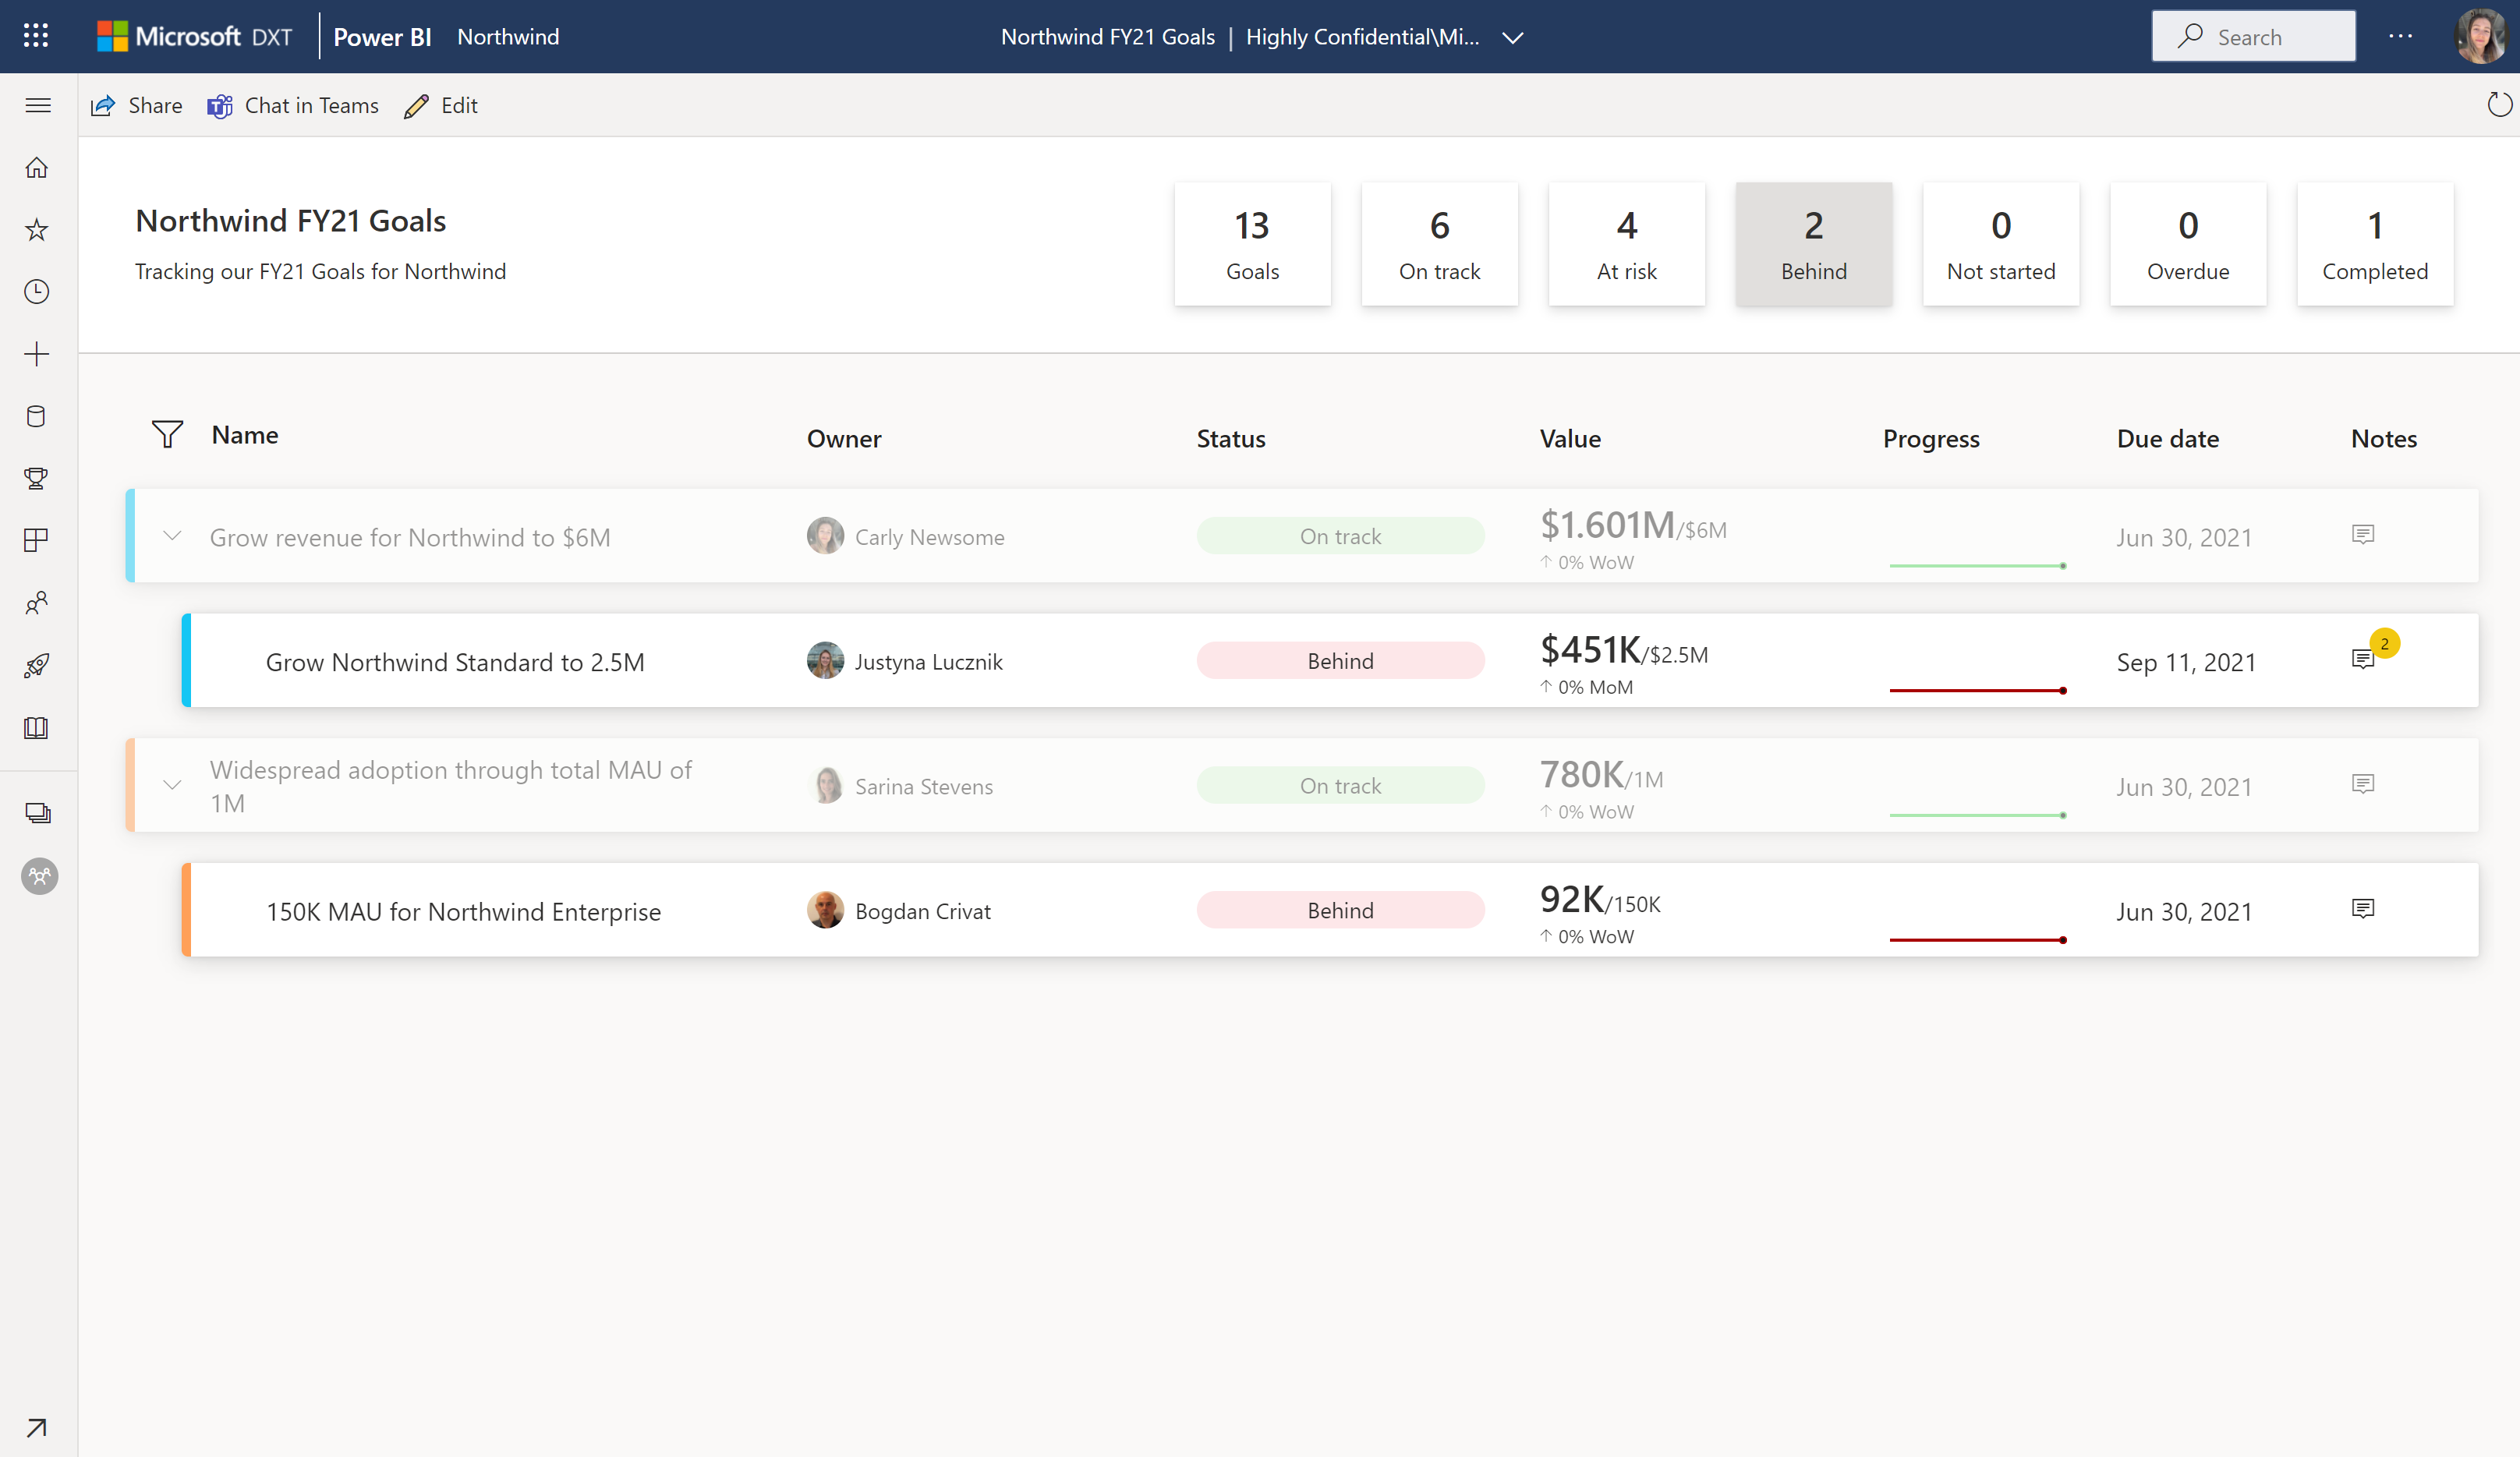Click notes icon for 150K MAU goal
This screenshot has height=1457, width=2520.
point(2364,909)
